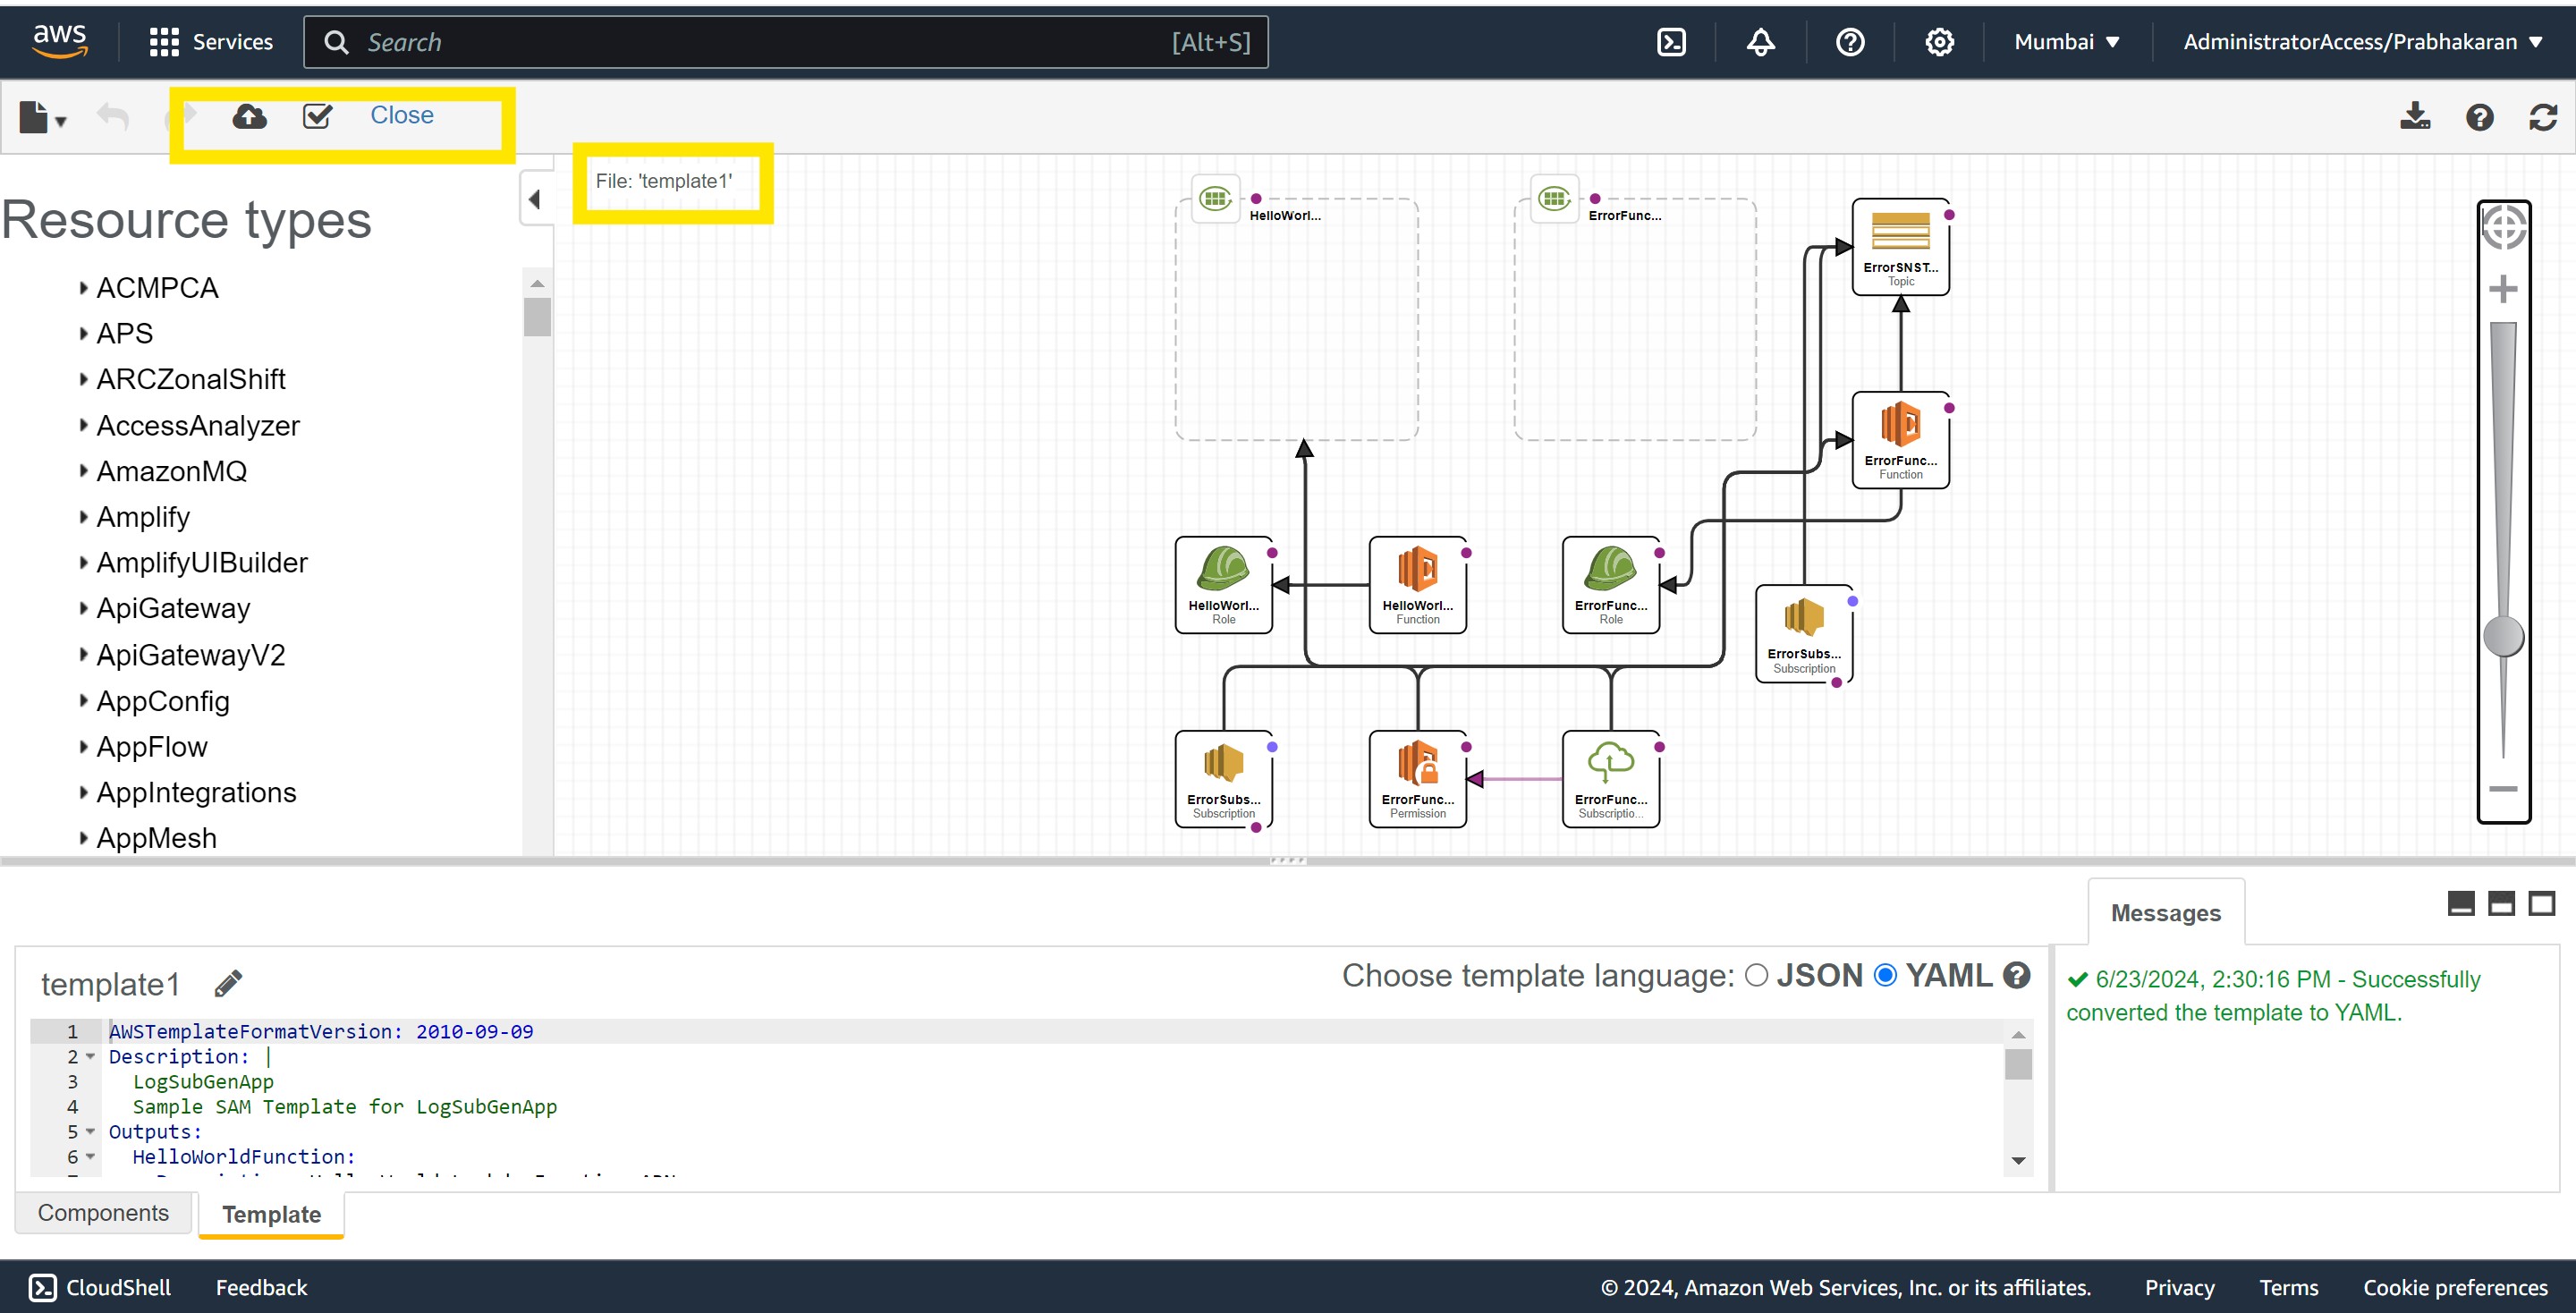This screenshot has width=2576, height=1313.
Task: Open the Feedback link
Action: click(x=260, y=1287)
